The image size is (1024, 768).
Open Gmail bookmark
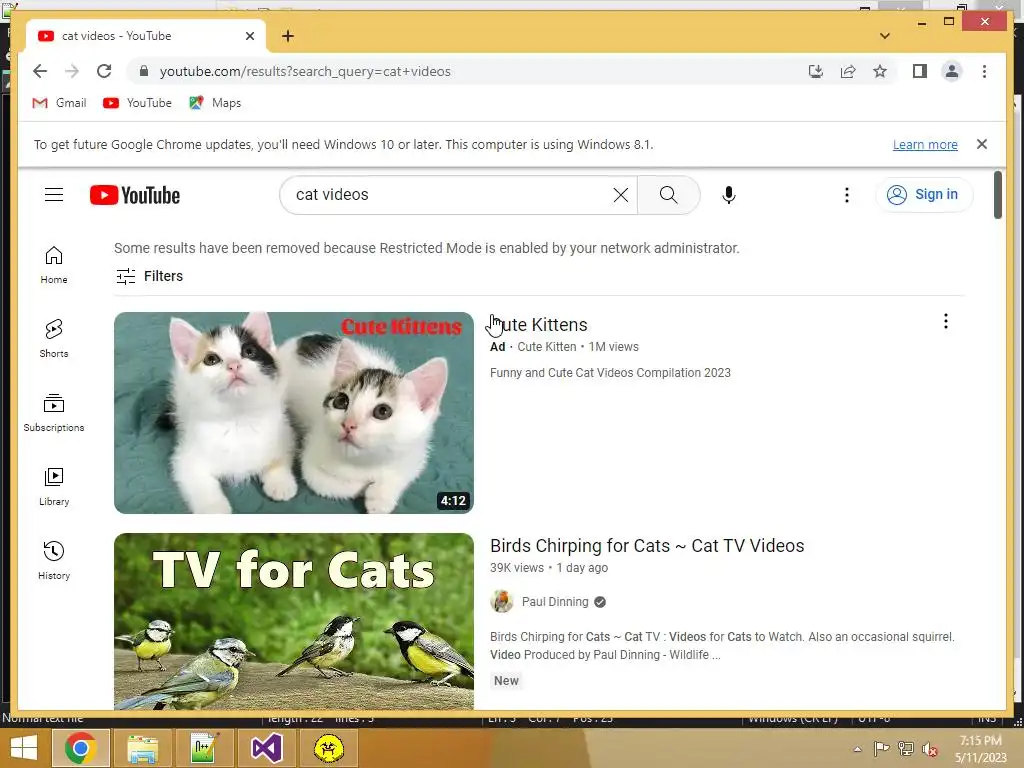59,103
